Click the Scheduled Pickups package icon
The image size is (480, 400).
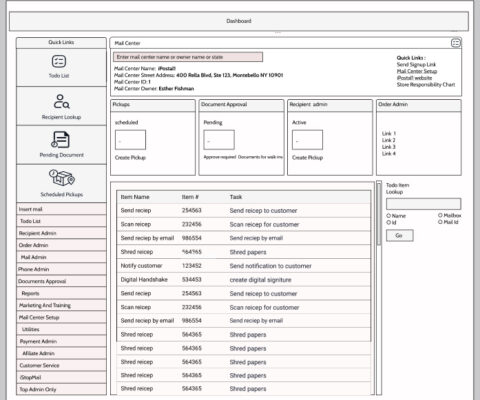pyautogui.click(x=62, y=178)
